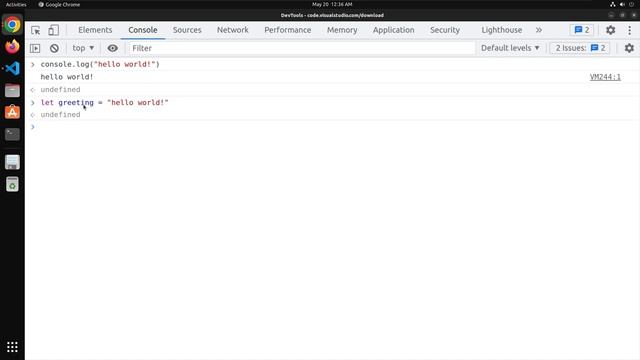Clear the console
Screen dimensions: 640x360
click(x=54, y=48)
